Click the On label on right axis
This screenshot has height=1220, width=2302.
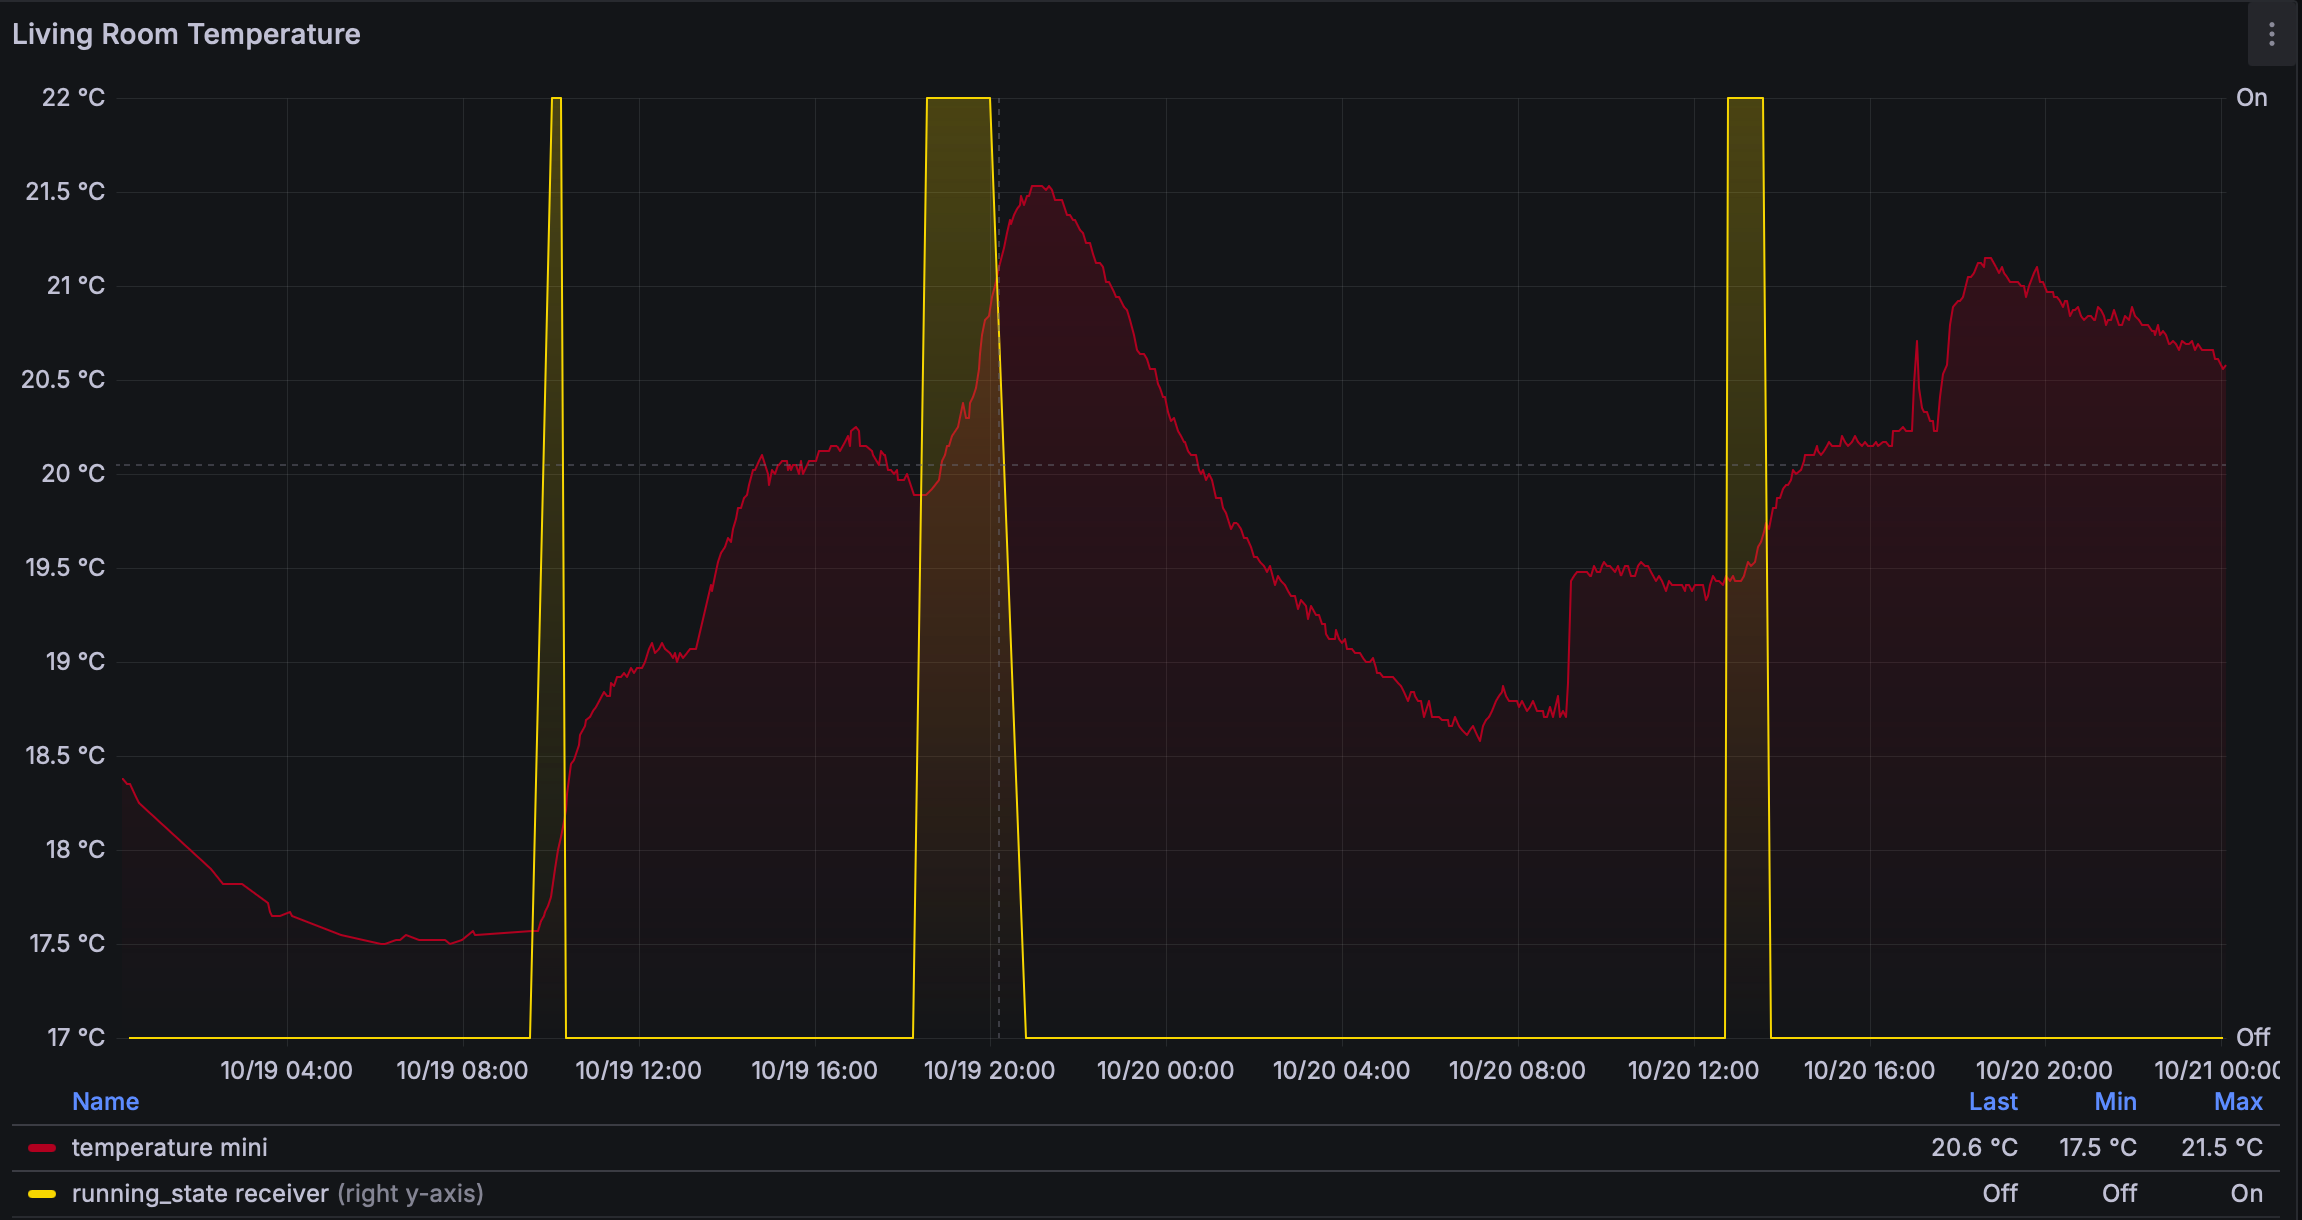pos(2251,98)
